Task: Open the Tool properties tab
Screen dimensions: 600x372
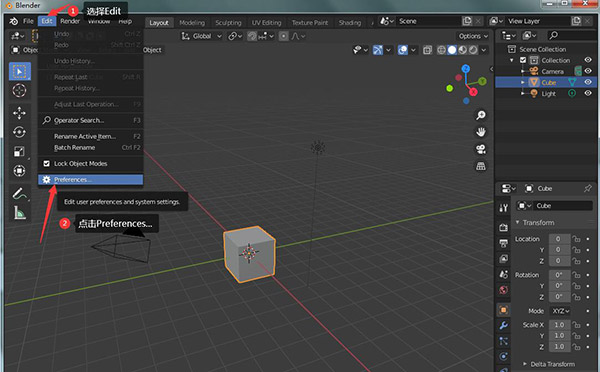Action: (x=504, y=208)
